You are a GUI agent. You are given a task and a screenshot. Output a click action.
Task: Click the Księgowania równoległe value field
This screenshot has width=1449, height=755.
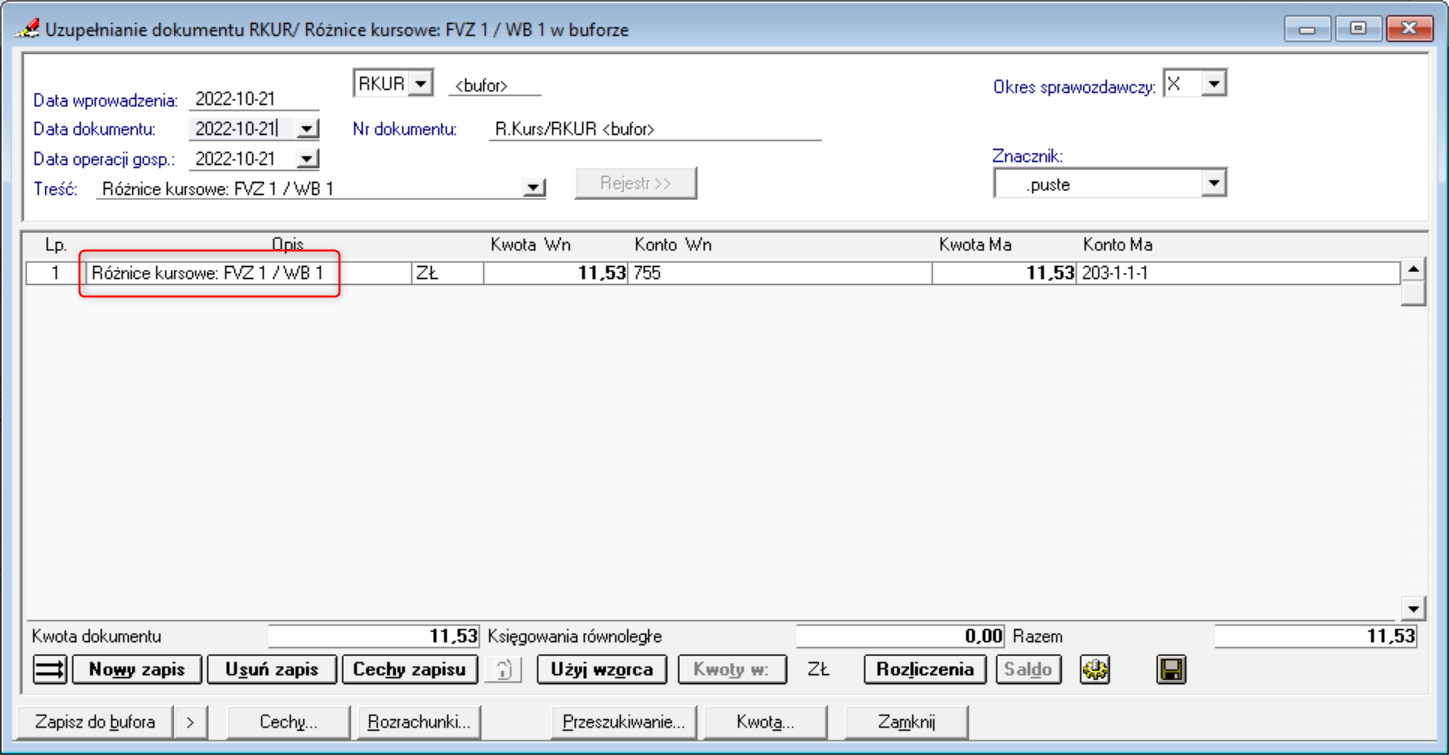pos(900,636)
